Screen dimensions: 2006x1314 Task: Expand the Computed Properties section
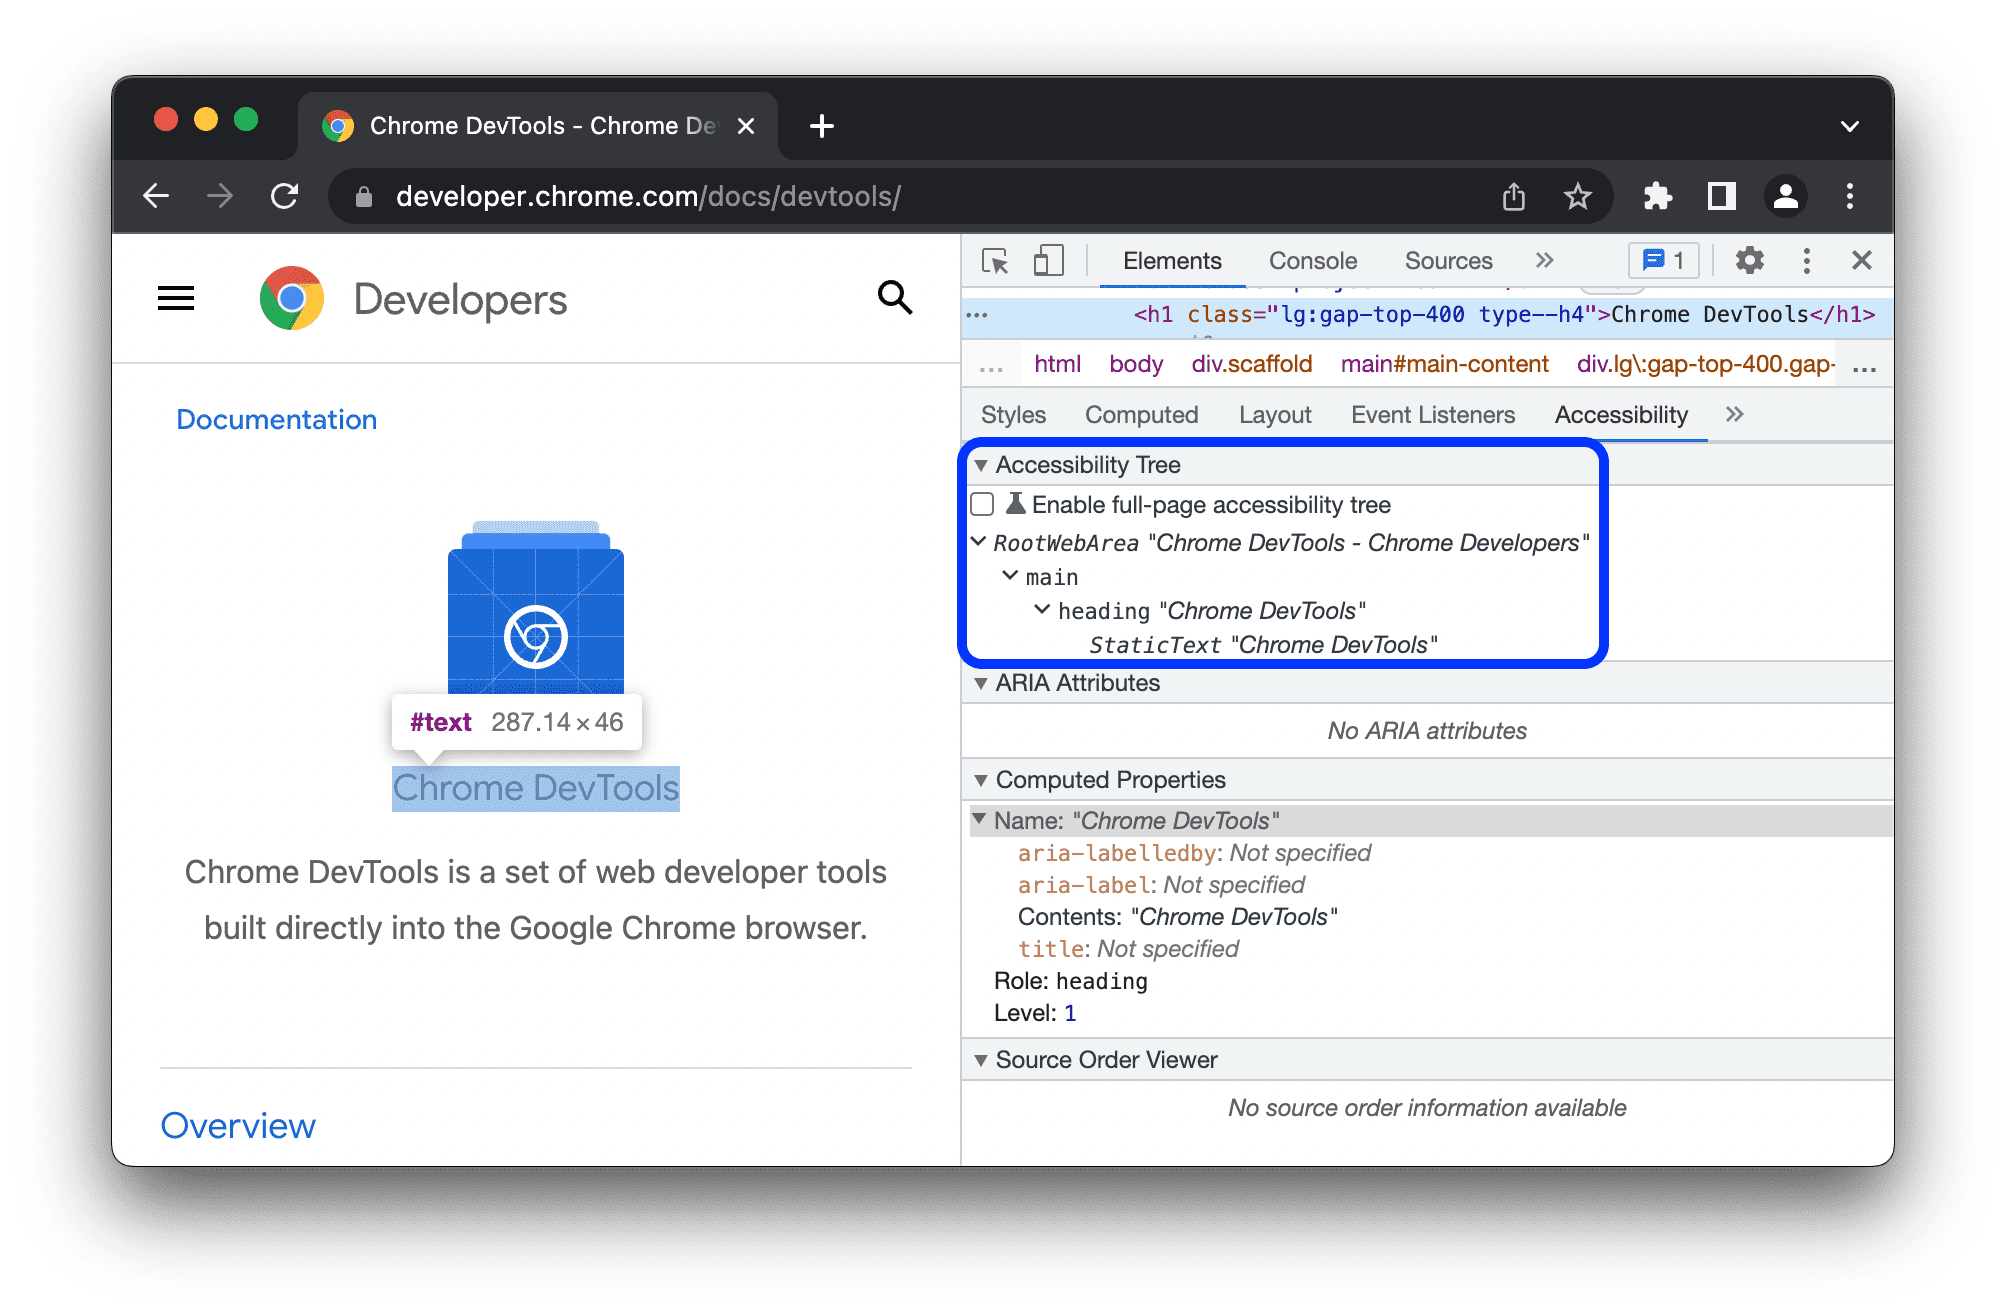coord(980,779)
